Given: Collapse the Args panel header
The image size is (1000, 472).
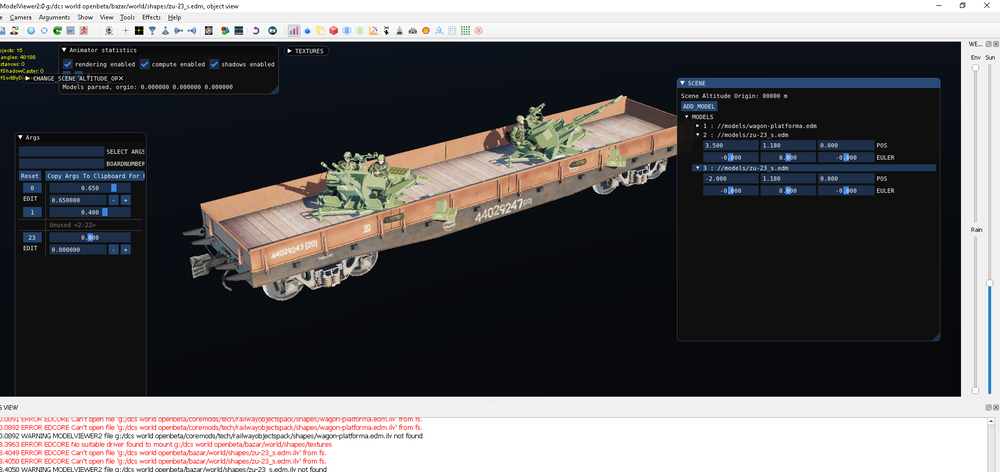Looking at the screenshot, I should click(x=23, y=137).
